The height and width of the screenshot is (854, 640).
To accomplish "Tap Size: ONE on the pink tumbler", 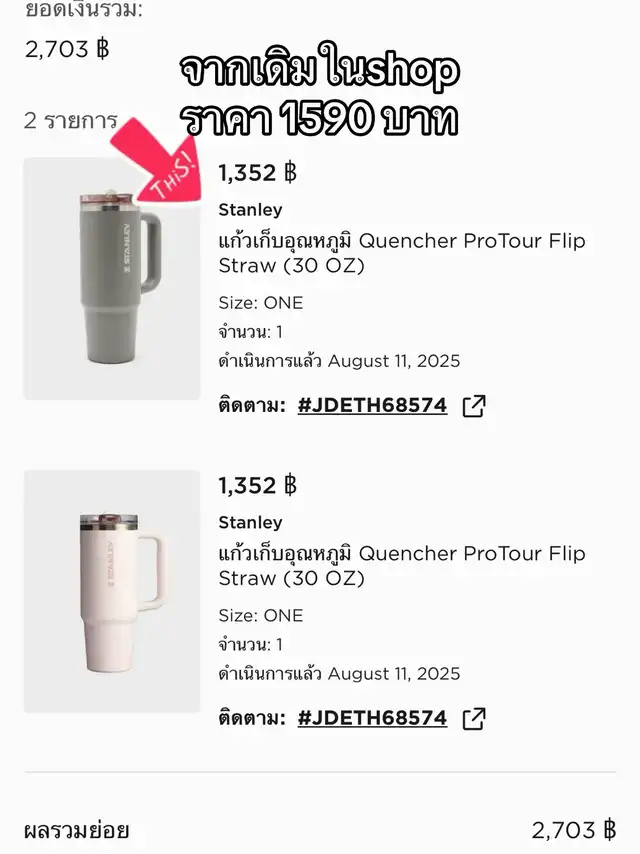I will point(261,615).
